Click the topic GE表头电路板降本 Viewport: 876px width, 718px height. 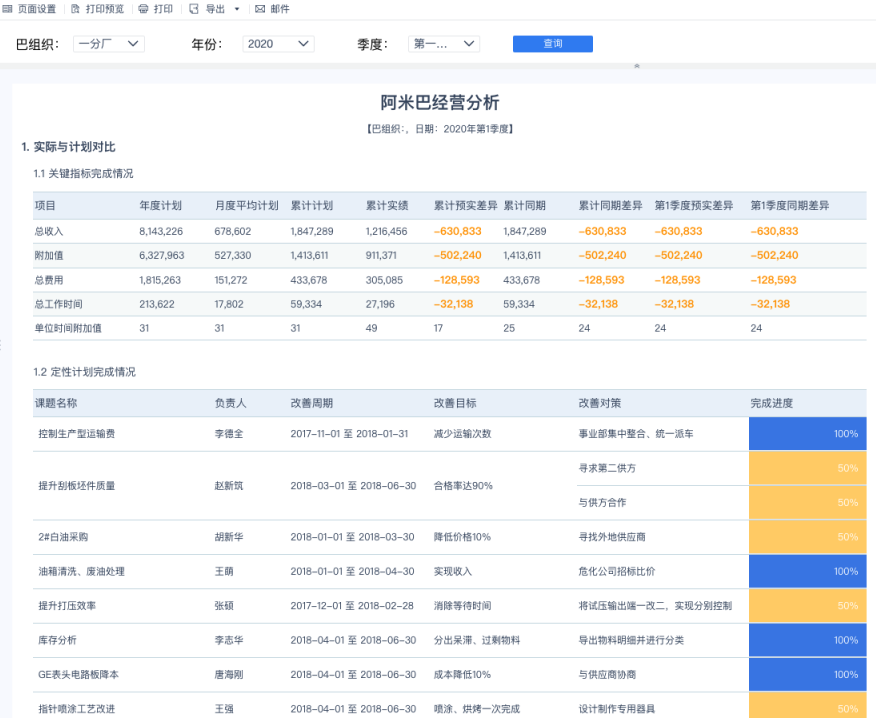point(78,674)
